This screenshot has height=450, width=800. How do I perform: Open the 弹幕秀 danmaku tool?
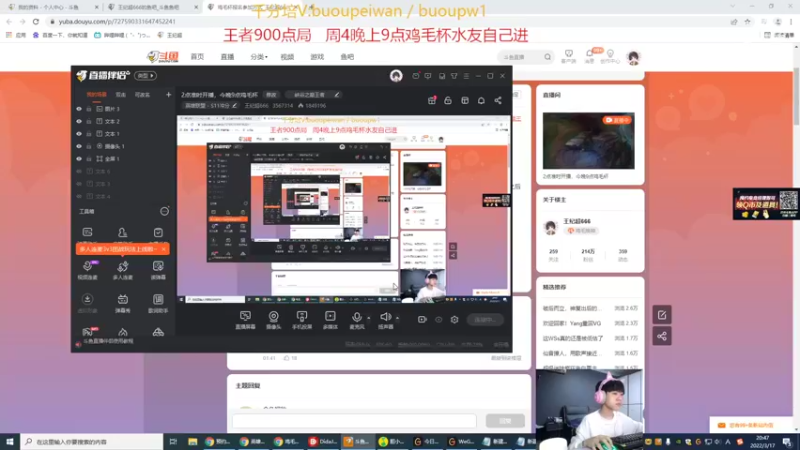click(122, 302)
